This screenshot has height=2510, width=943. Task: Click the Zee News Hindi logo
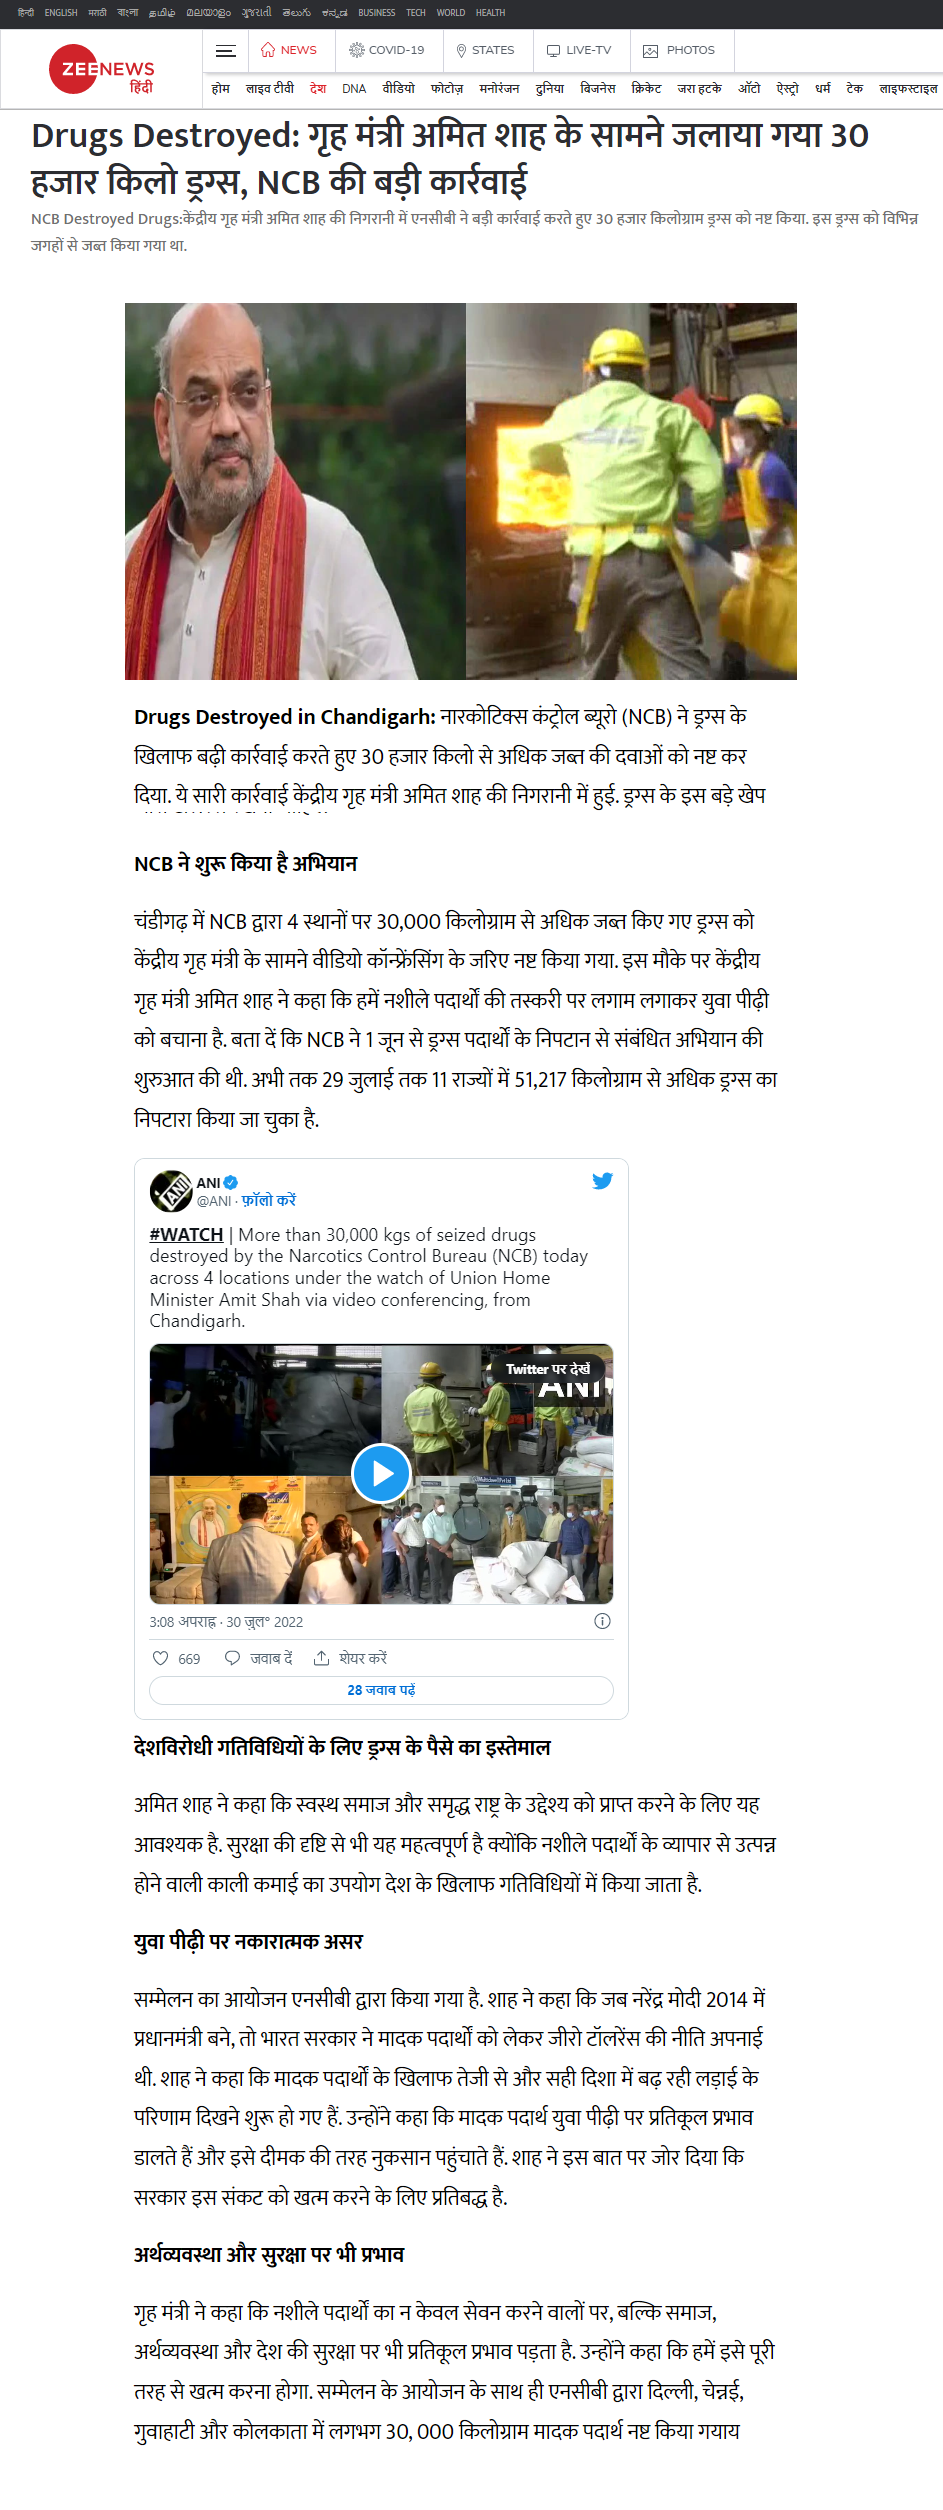click(x=102, y=69)
